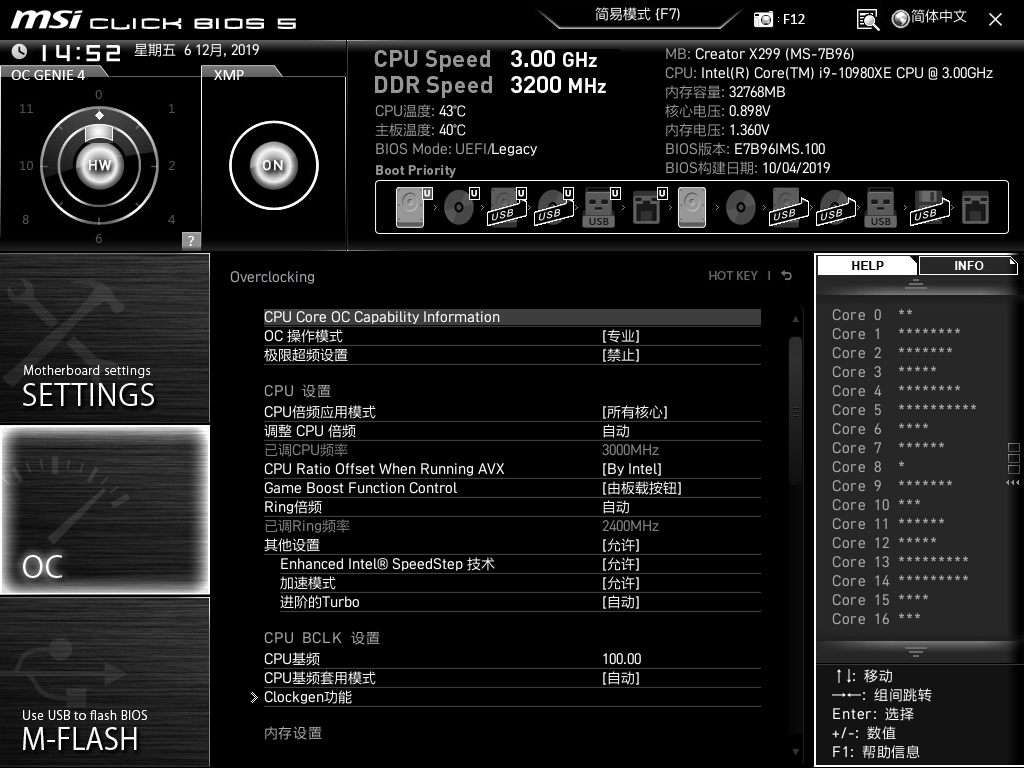Image resolution: width=1024 pixels, height=768 pixels.
Task: Click the HOT KEY back arrow icon
Action: tap(787, 276)
